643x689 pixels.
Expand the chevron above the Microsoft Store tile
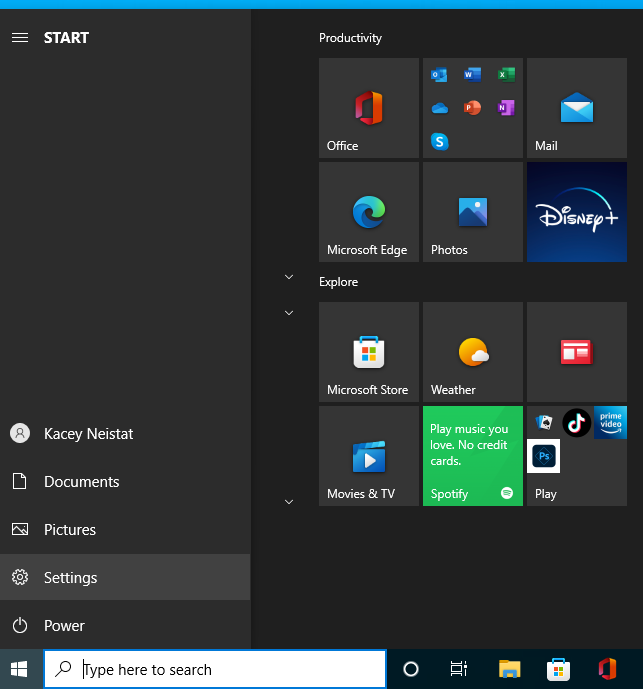[289, 313]
